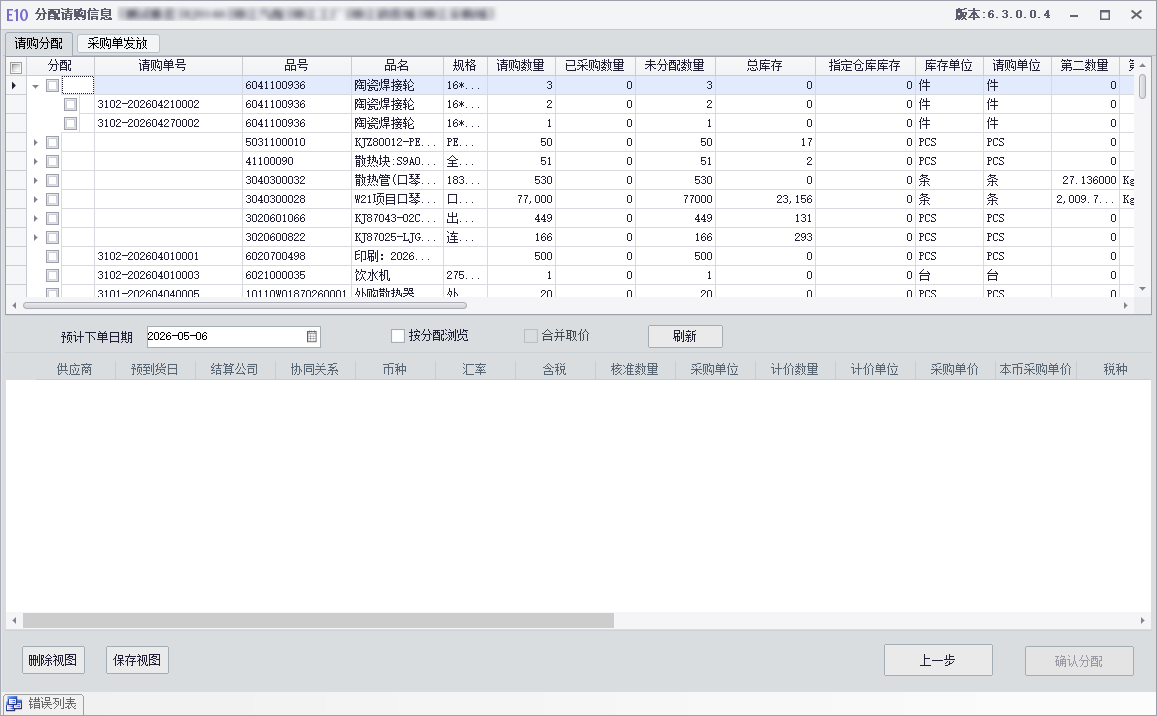Expand the 3040300028 group row
Viewport: 1157px width, 716px height.
click(x=35, y=199)
